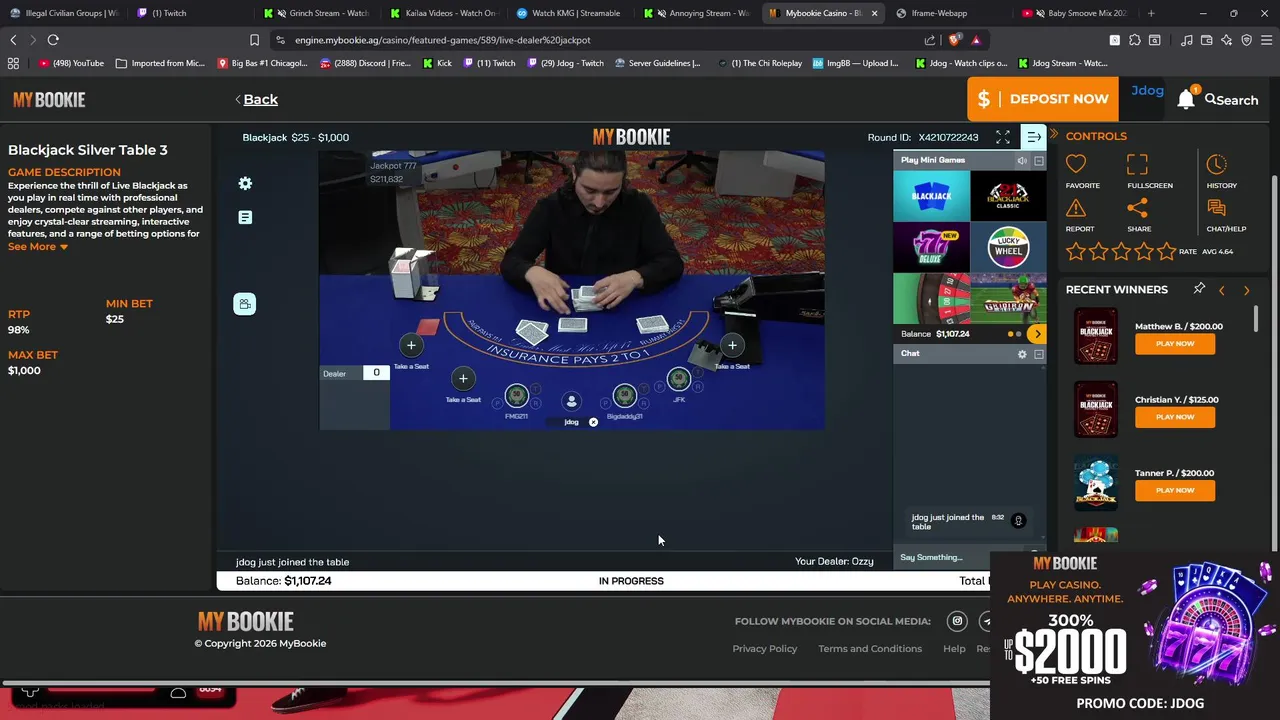Go Back to previous page

click(256, 99)
